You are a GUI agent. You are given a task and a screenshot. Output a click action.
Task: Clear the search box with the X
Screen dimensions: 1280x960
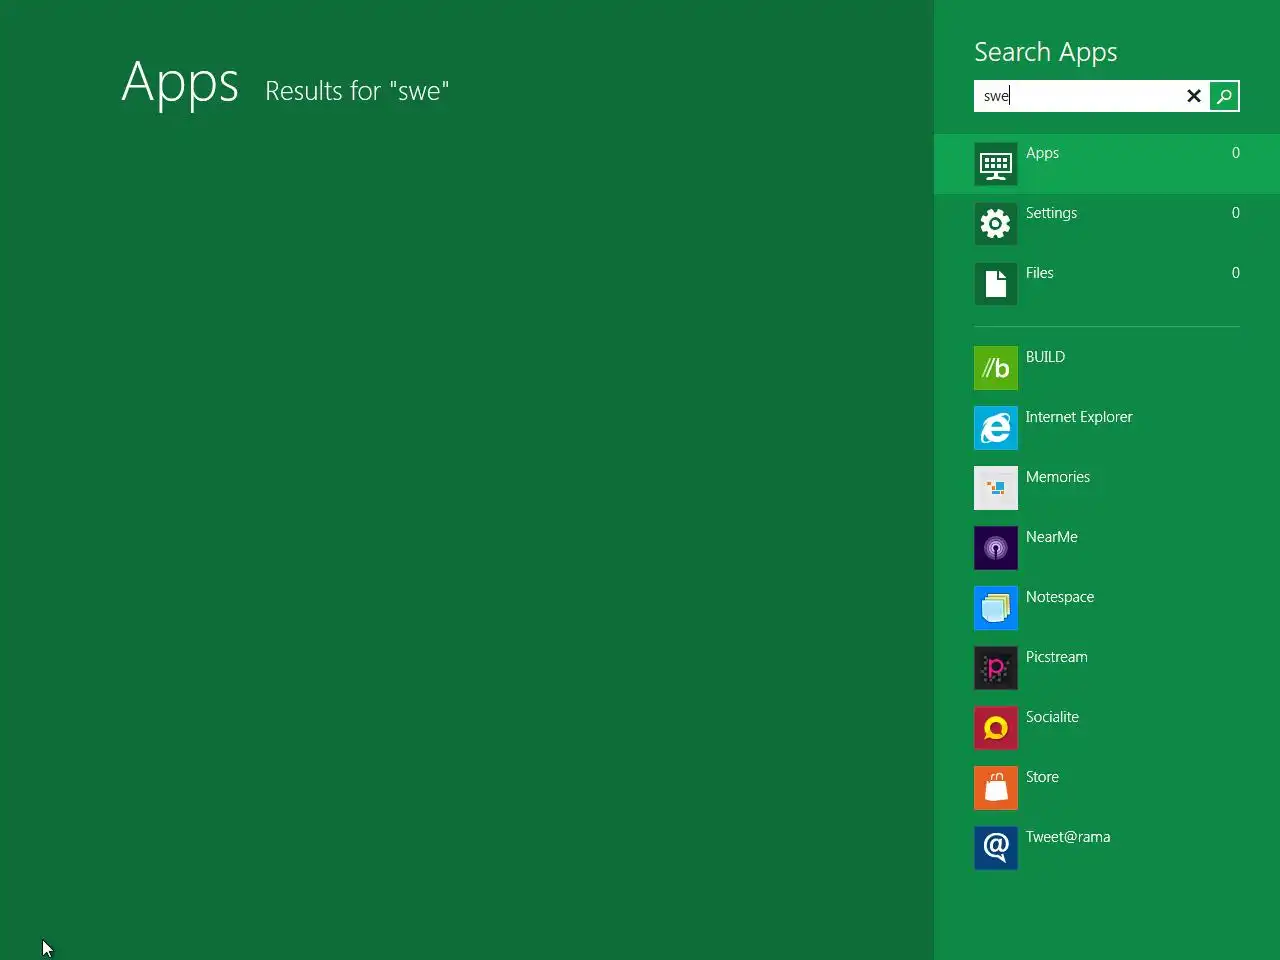pos(1193,96)
